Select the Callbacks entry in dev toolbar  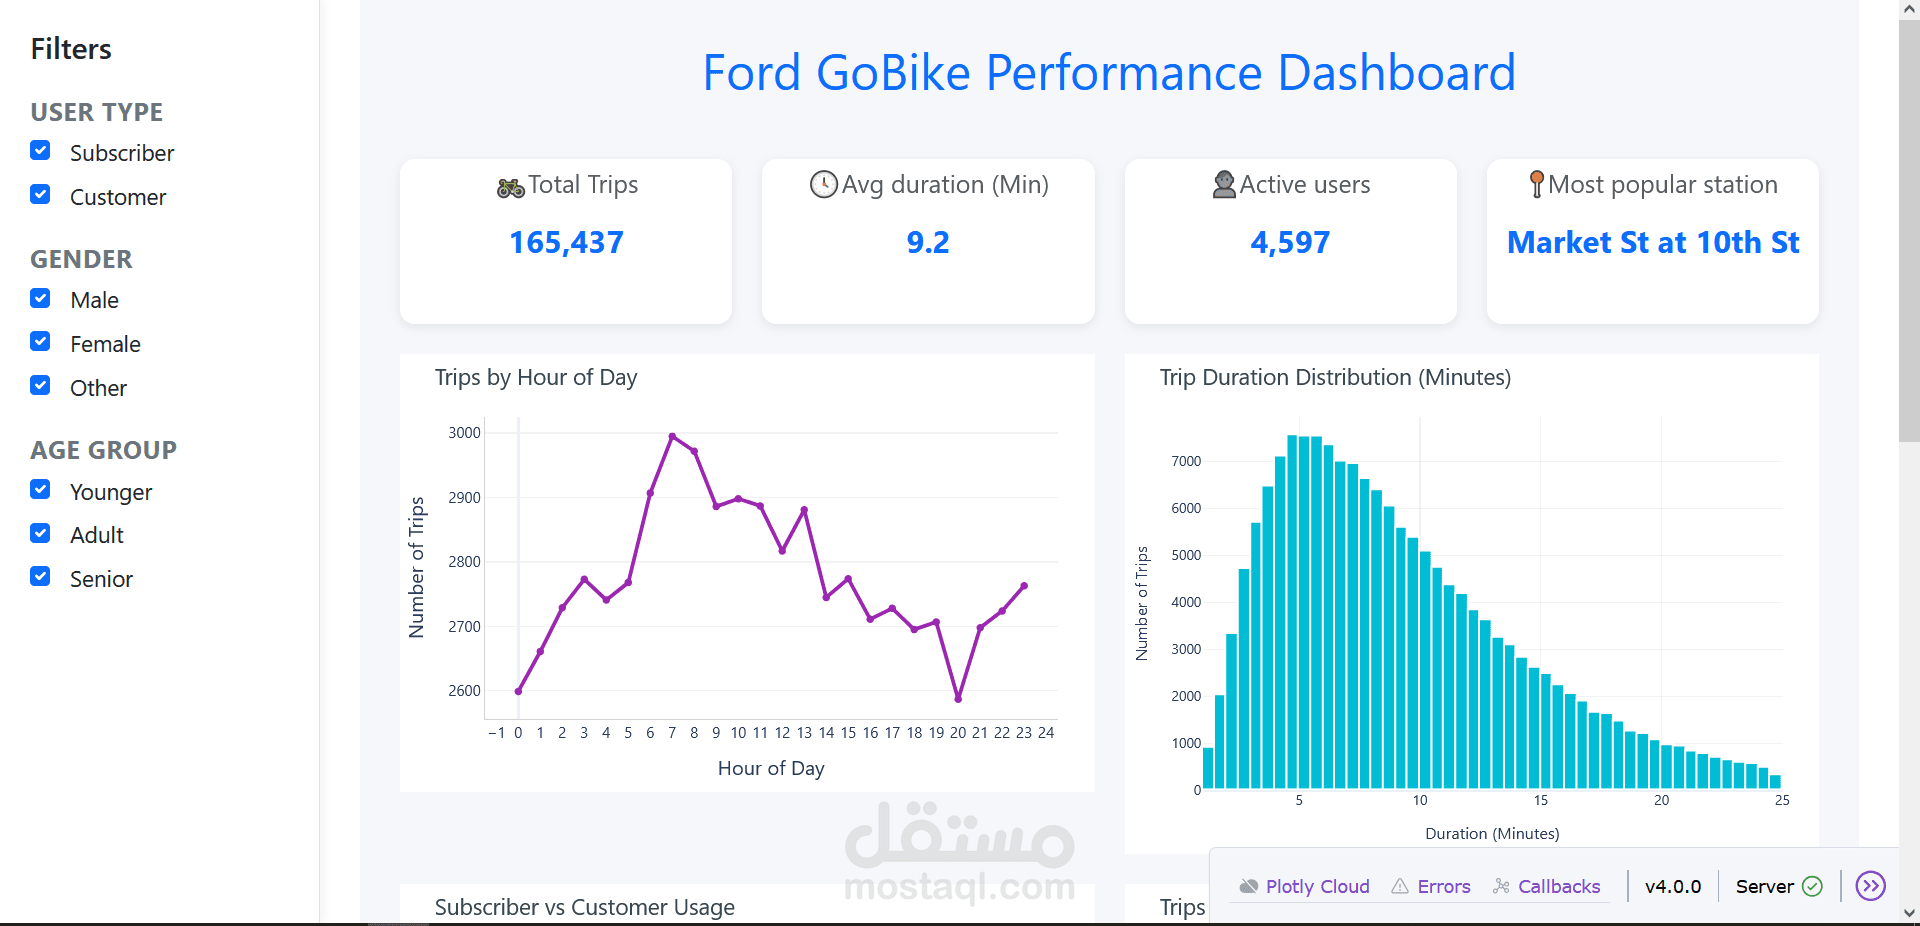1558,887
